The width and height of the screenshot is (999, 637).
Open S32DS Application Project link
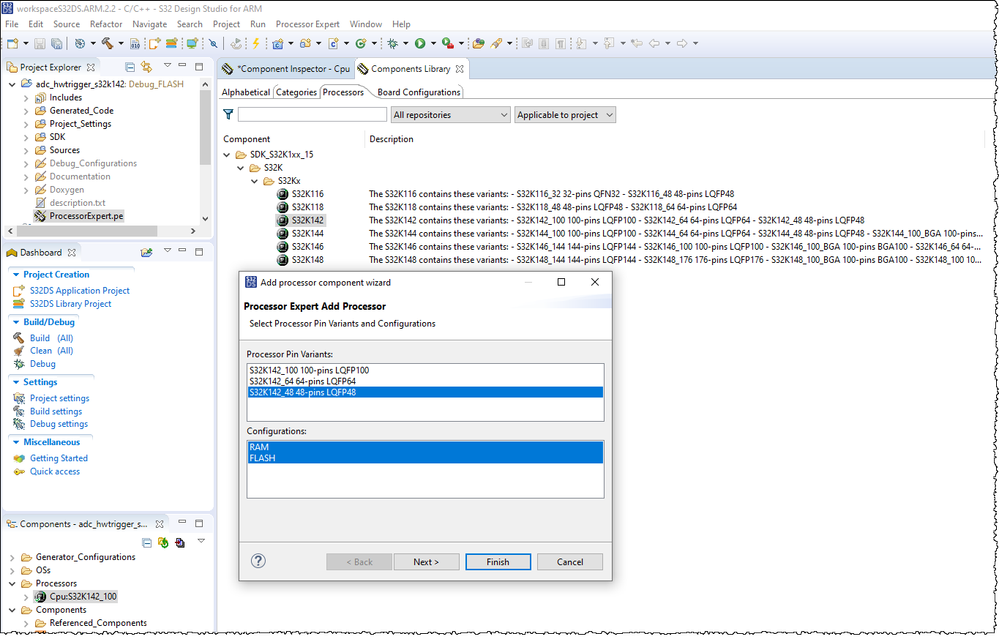point(80,290)
